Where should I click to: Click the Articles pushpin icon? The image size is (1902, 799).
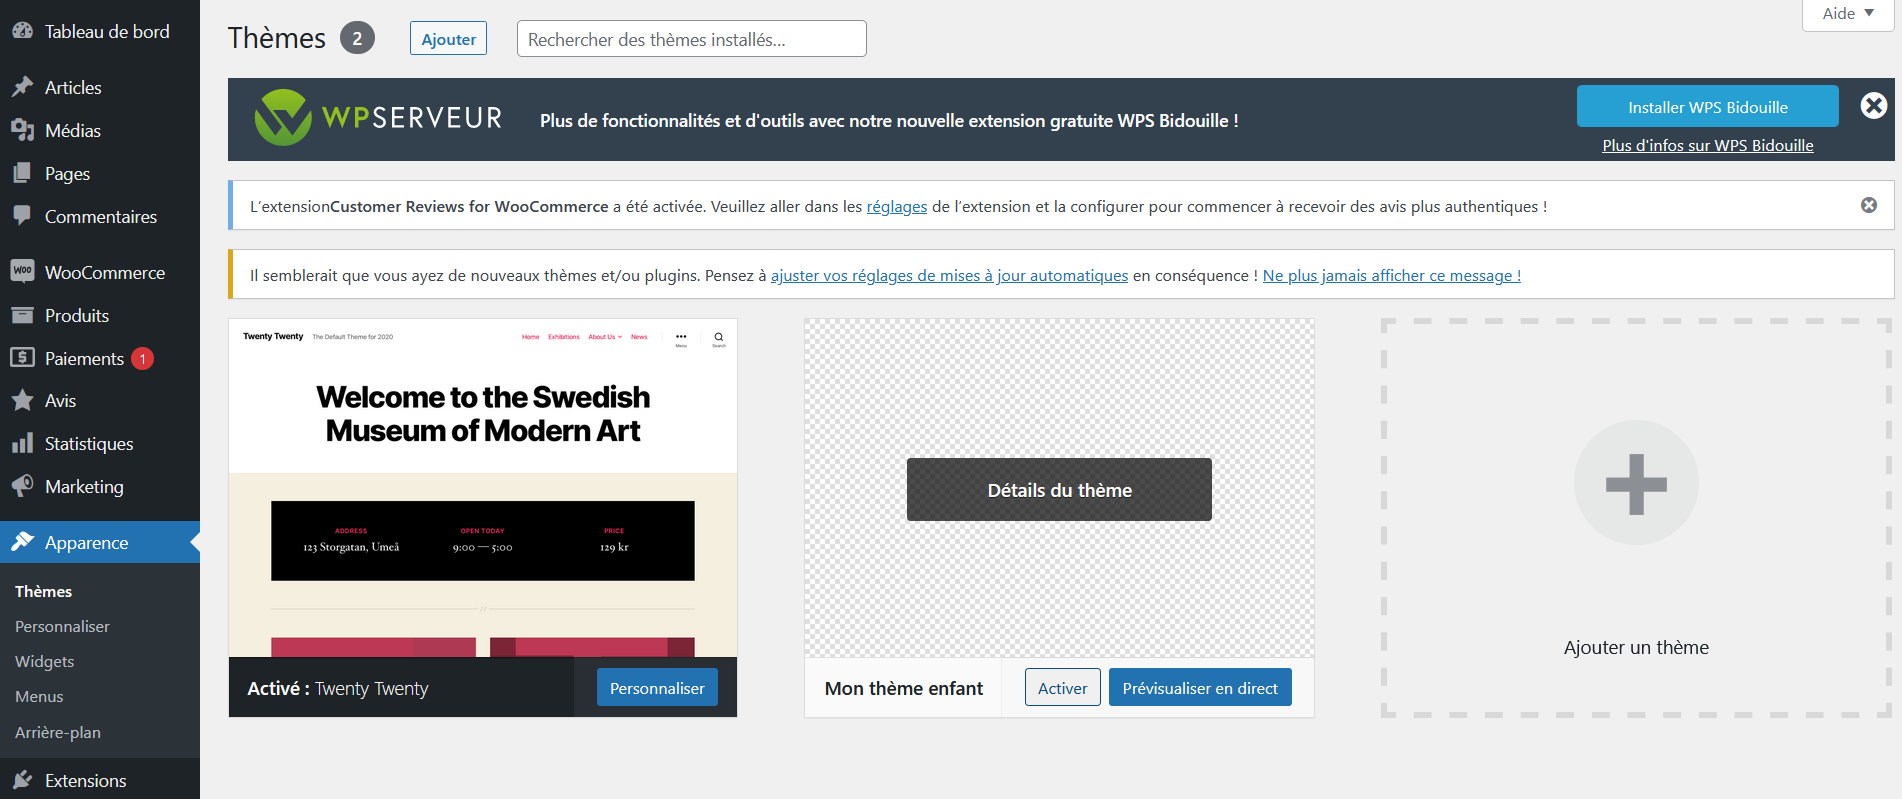pyautogui.click(x=23, y=87)
